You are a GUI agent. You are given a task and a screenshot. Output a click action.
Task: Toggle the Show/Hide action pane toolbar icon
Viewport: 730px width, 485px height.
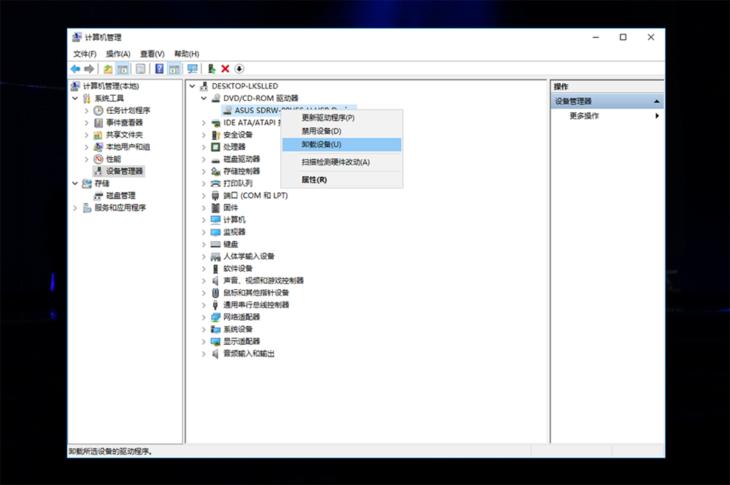click(175, 69)
